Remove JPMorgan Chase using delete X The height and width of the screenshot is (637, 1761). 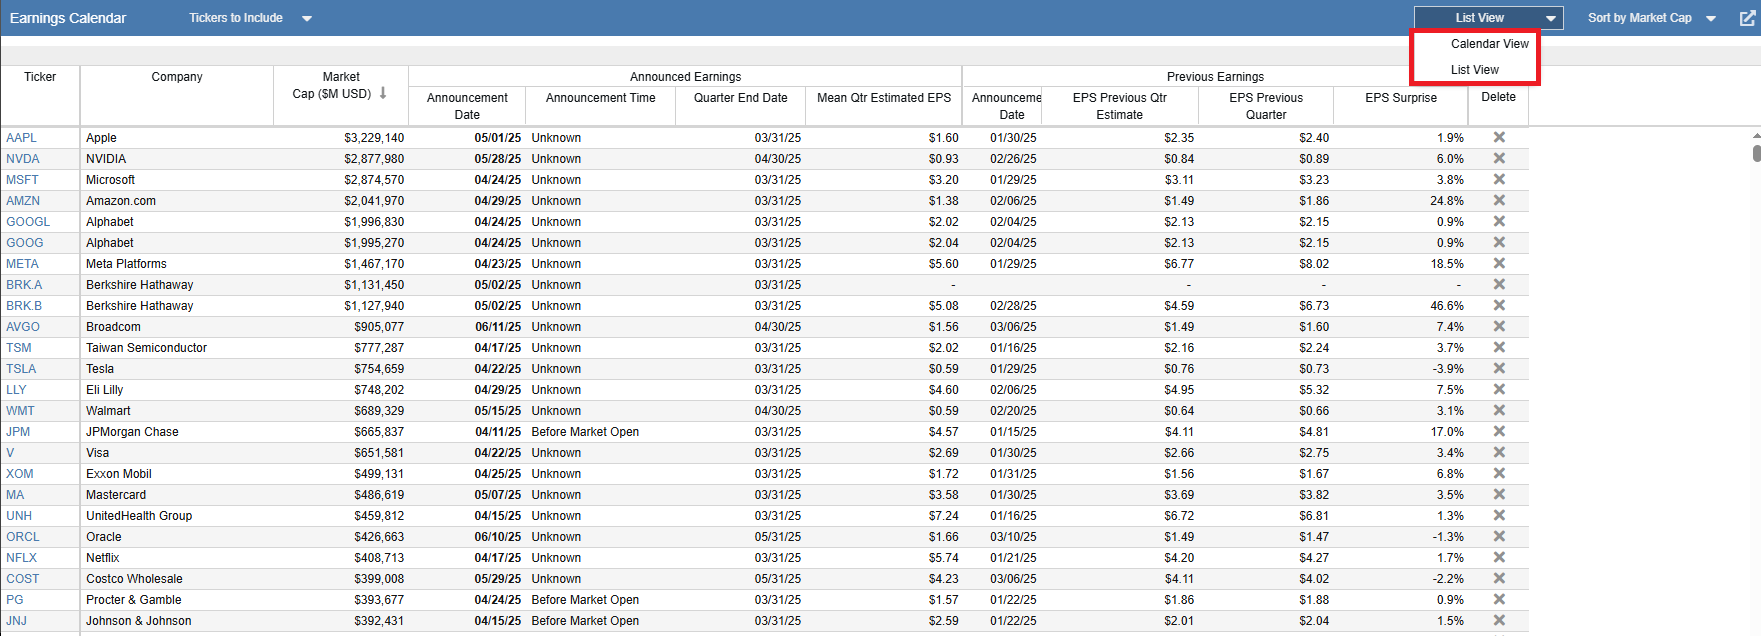tap(1499, 431)
